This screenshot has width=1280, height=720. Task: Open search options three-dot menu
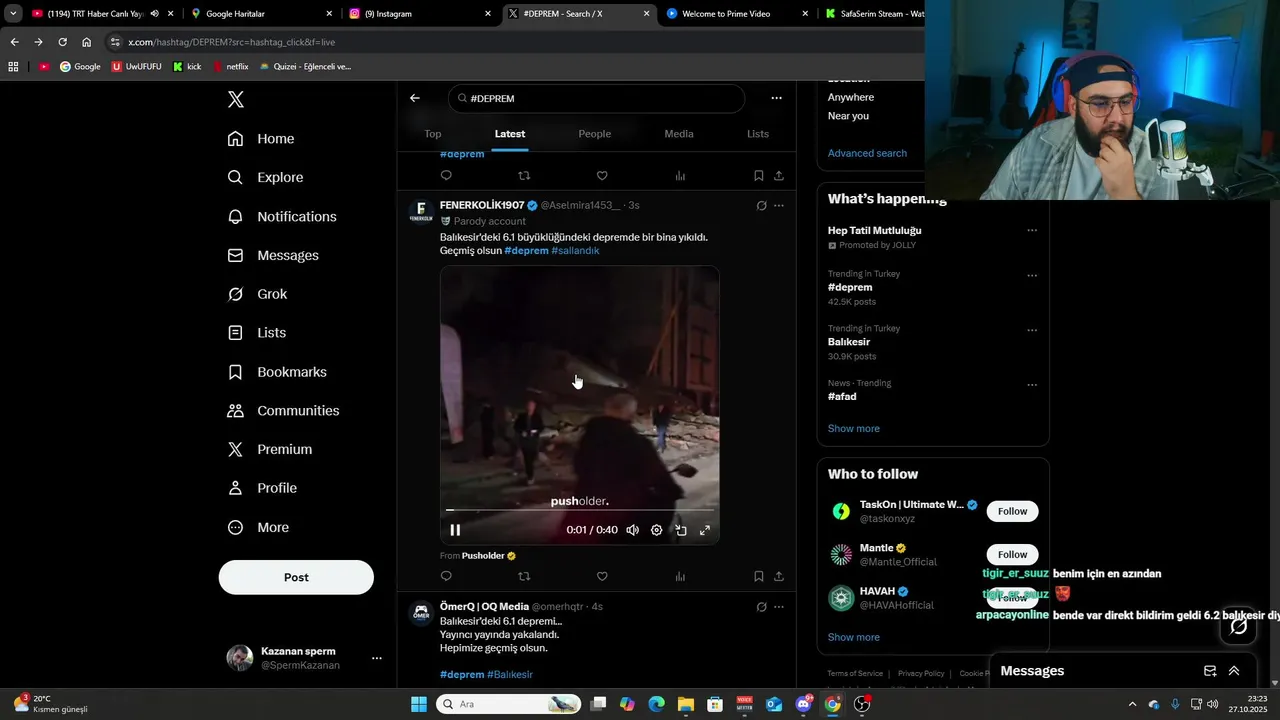[x=776, y=98]
